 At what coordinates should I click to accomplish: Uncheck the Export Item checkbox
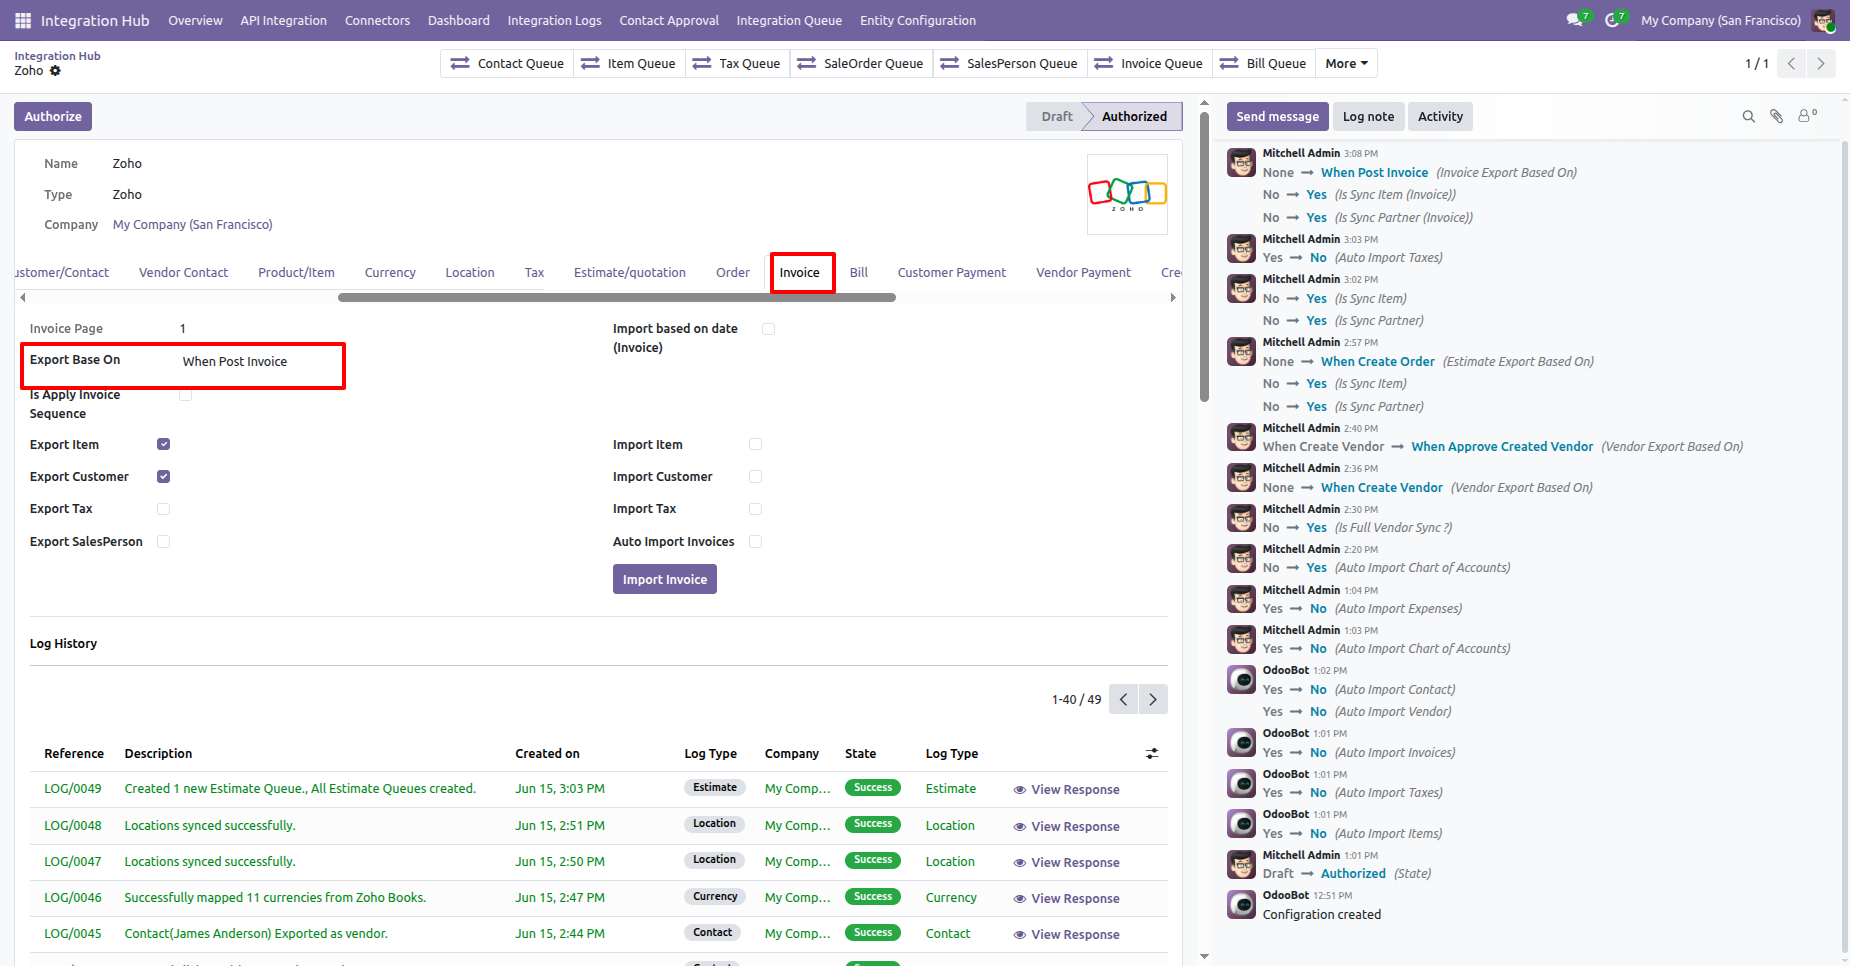point(163,444)
